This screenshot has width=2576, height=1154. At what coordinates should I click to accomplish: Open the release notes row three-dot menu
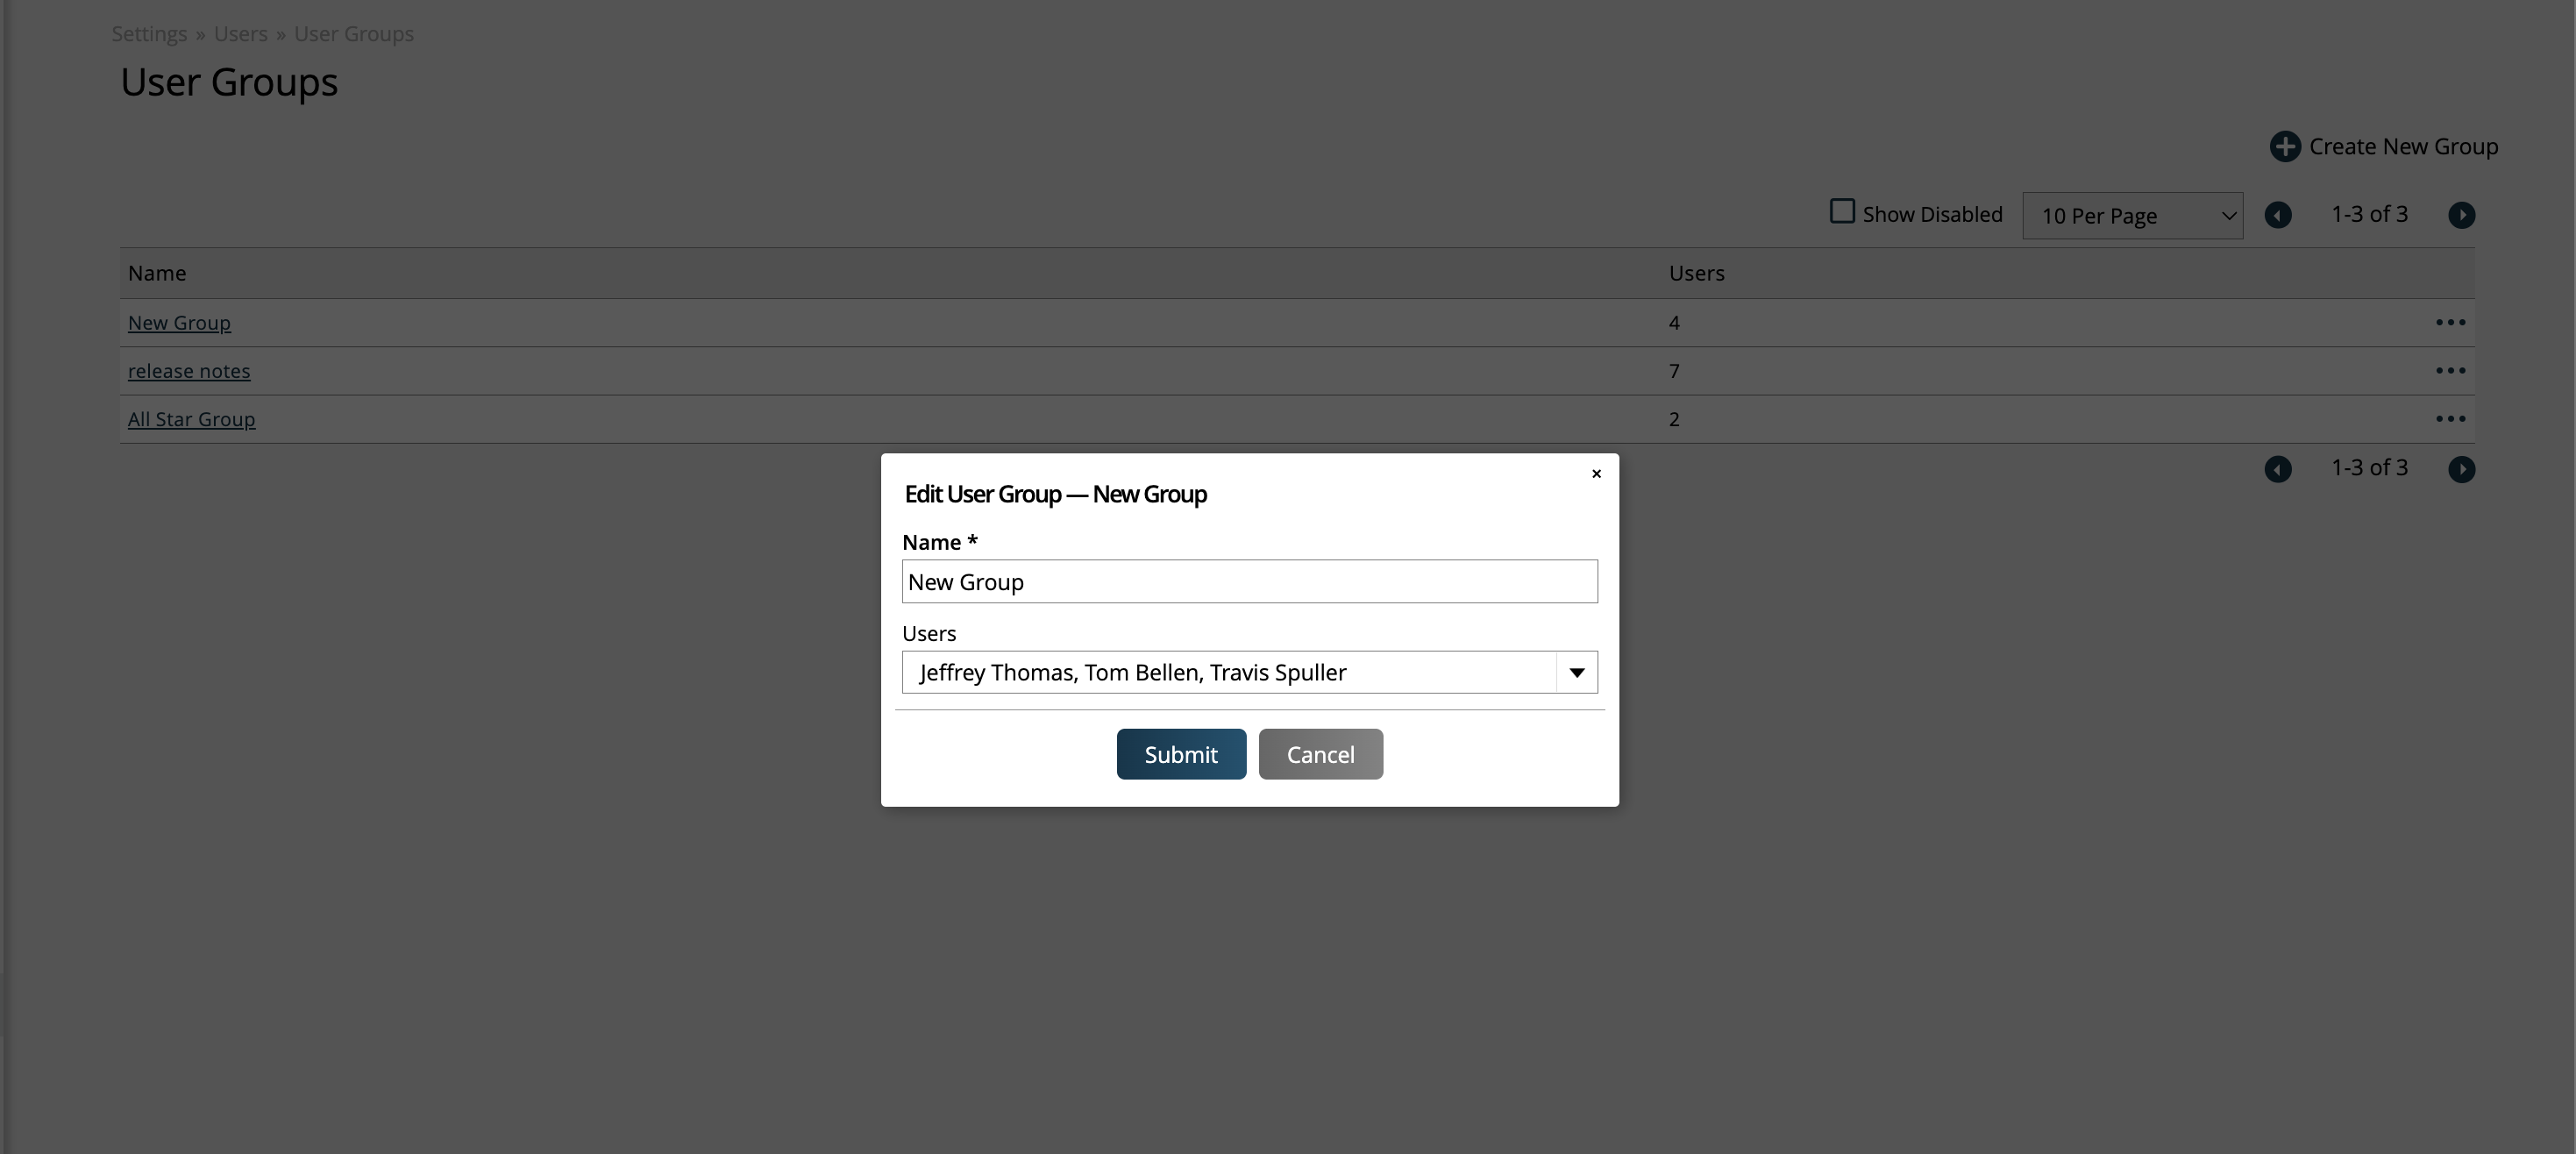click(x=2449, y=371)
